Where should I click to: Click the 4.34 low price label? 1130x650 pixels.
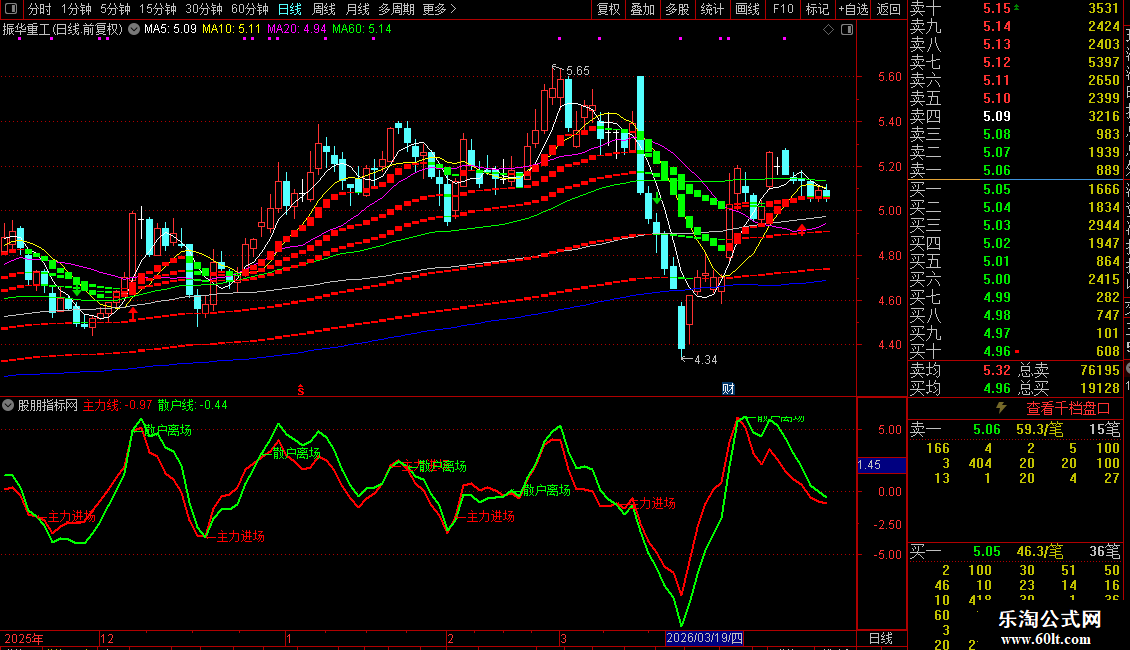(x=706, y=360)
